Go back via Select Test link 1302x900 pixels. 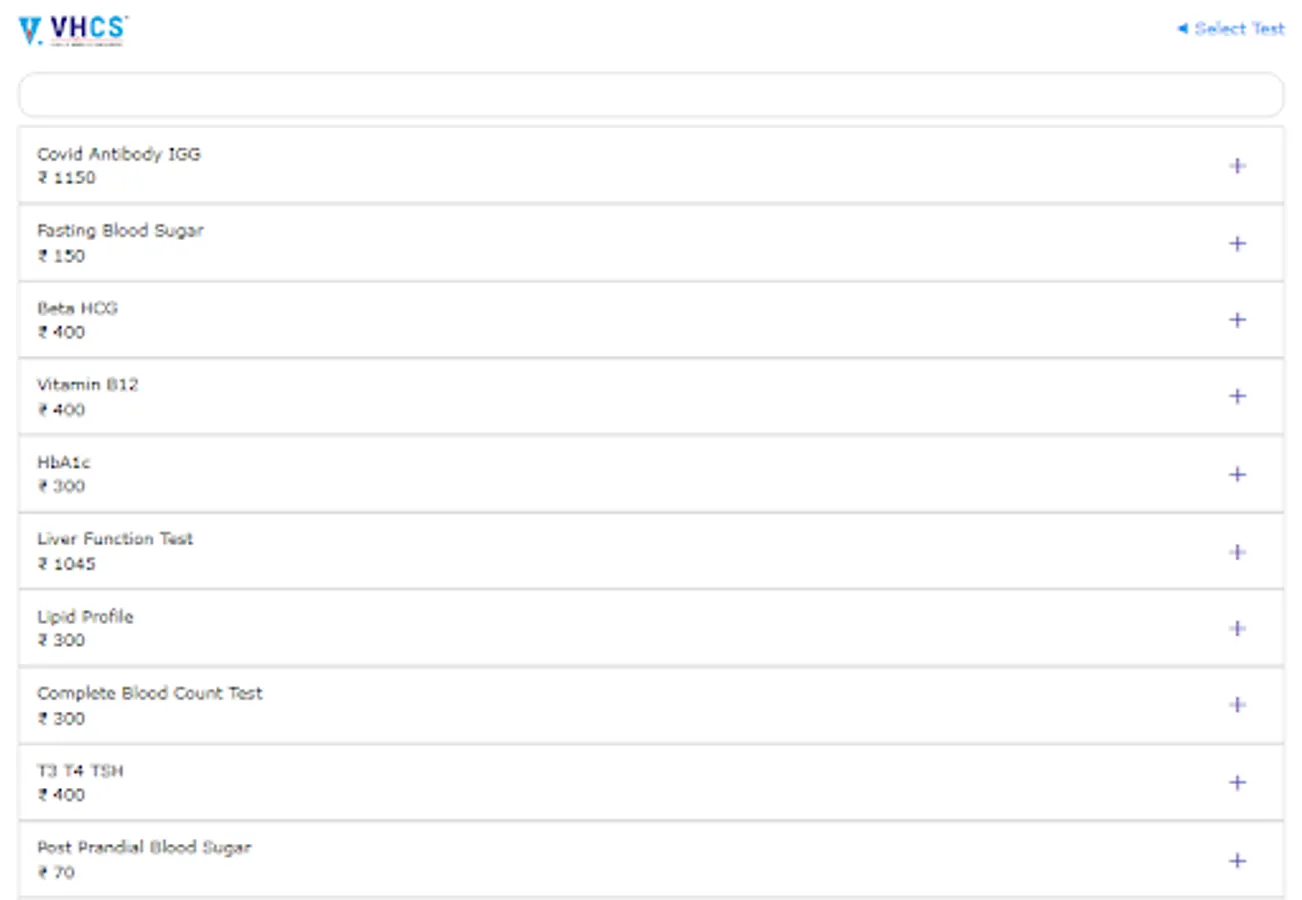(1231, 29)
